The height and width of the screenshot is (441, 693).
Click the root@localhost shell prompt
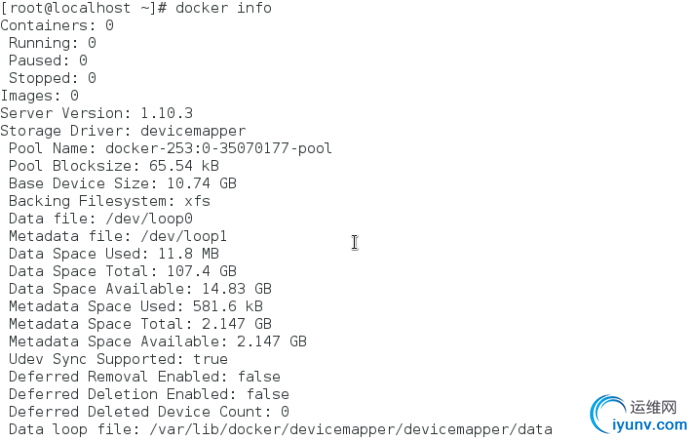[84, 8]
